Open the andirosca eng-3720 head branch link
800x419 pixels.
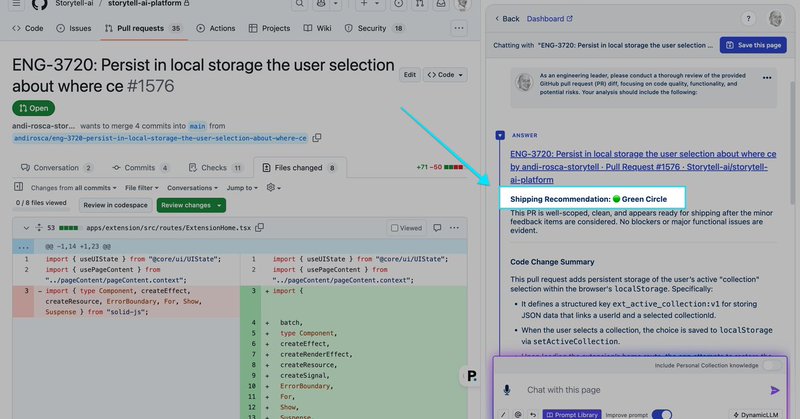(x=160, y=138)
